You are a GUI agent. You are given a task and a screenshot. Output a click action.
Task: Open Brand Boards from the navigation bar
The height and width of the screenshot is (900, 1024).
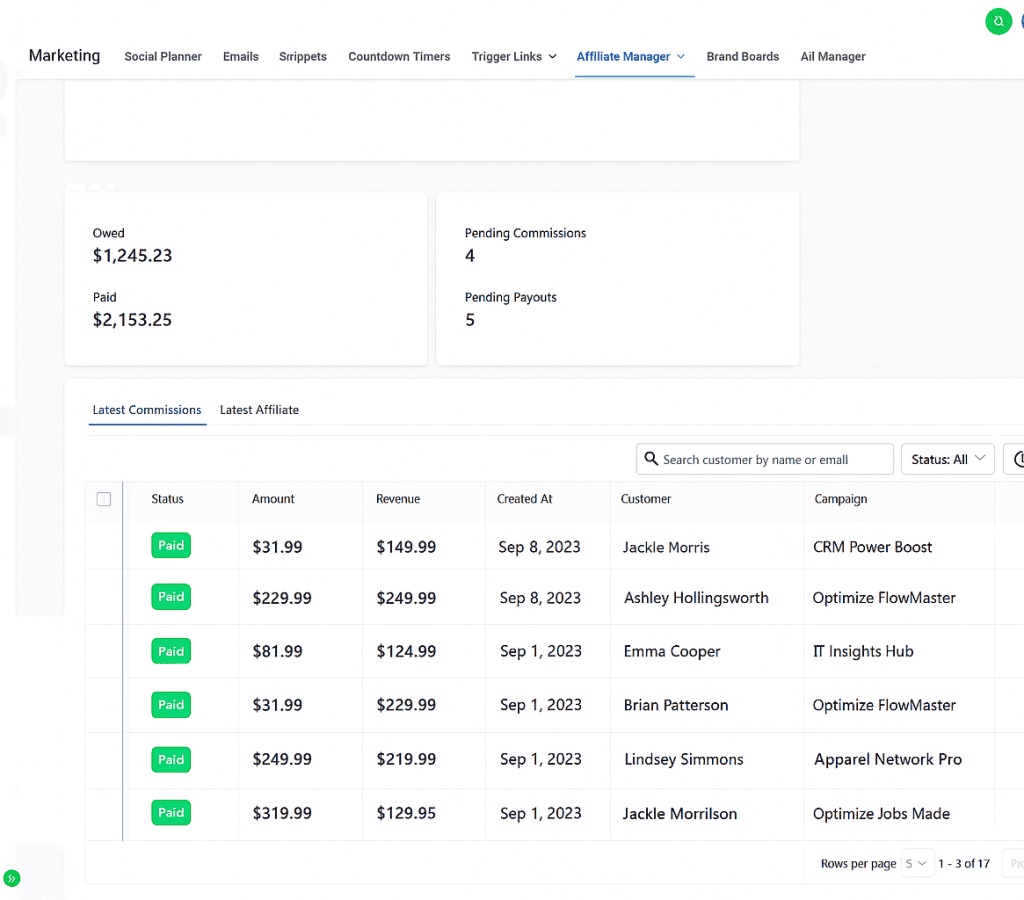pos(743,57)
